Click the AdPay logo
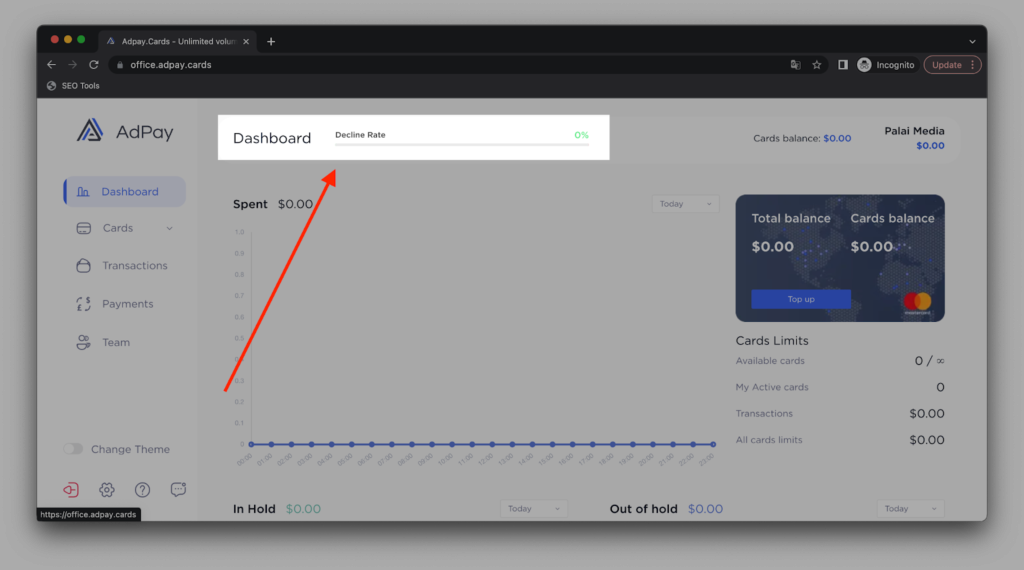 (x=125, y=131)
